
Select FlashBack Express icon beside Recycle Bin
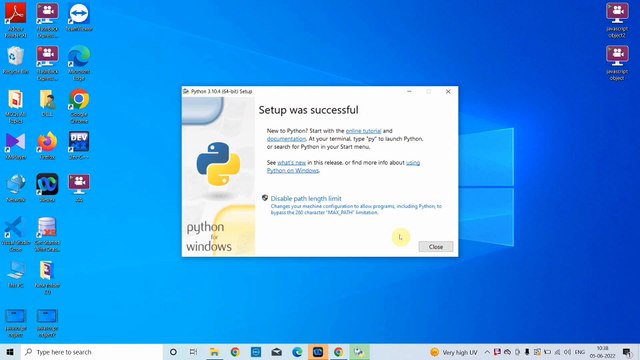click(x=47, y=63)
